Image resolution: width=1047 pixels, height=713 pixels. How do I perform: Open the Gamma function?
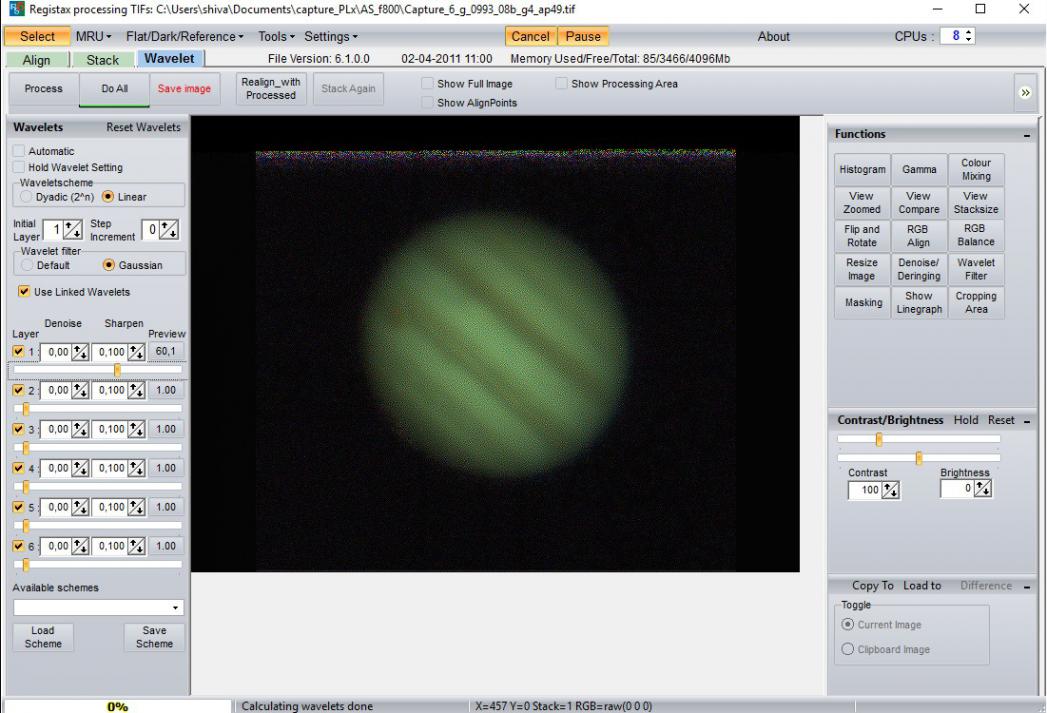919,170
